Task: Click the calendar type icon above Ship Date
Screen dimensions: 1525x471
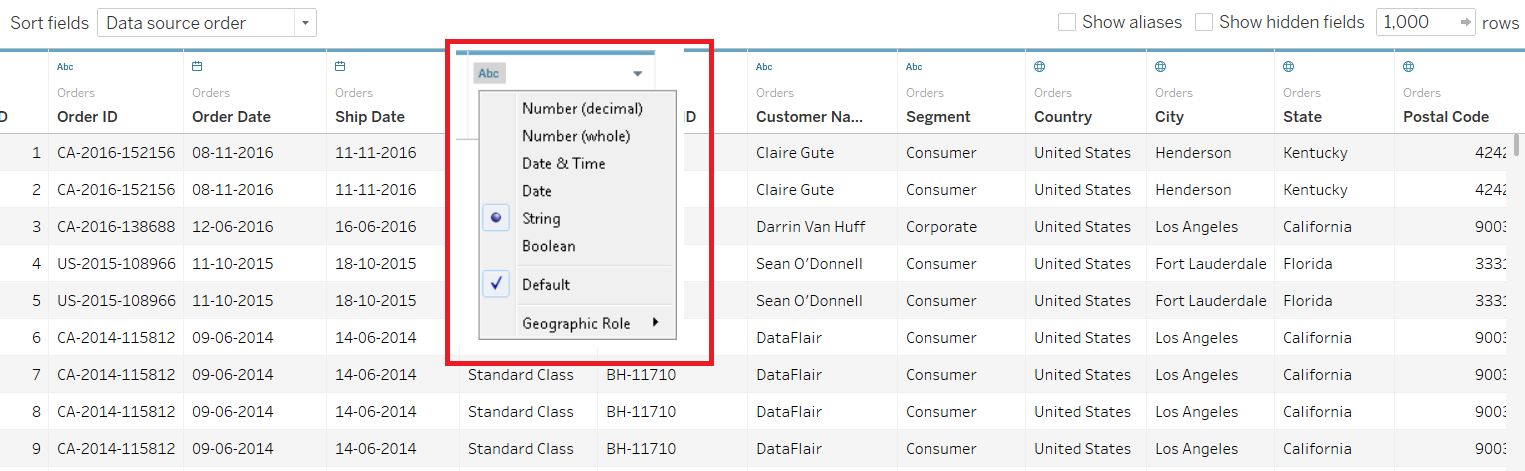Action: 340,67
